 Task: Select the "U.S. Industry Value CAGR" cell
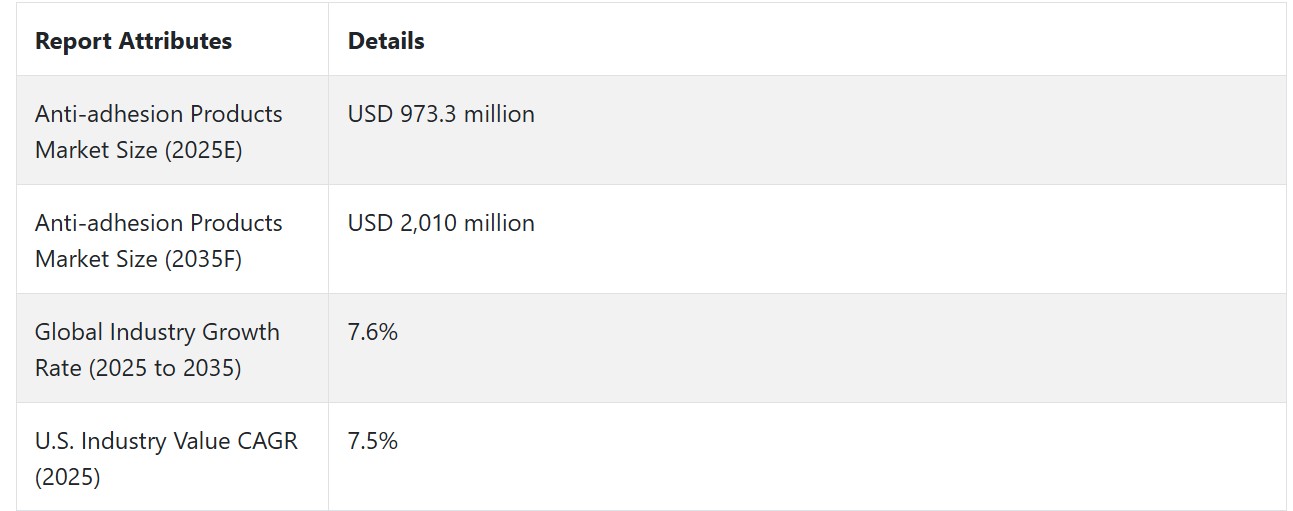(172, 457)
